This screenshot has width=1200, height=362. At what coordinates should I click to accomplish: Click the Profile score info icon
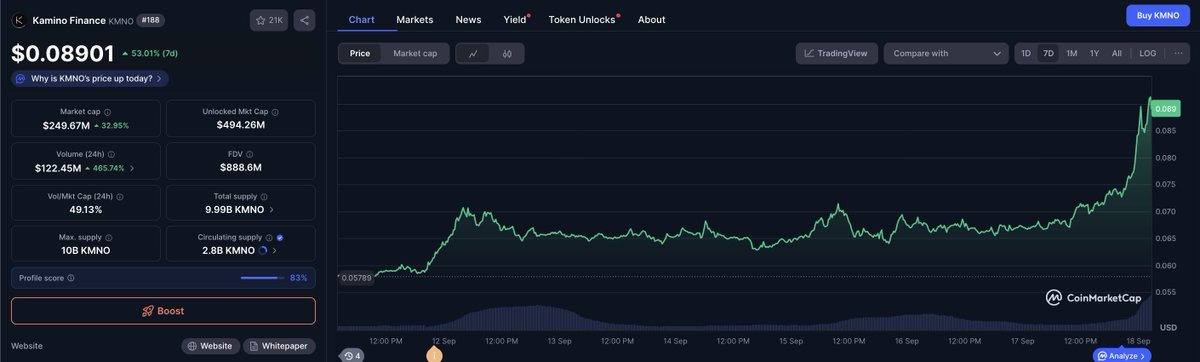coord(72,278)
